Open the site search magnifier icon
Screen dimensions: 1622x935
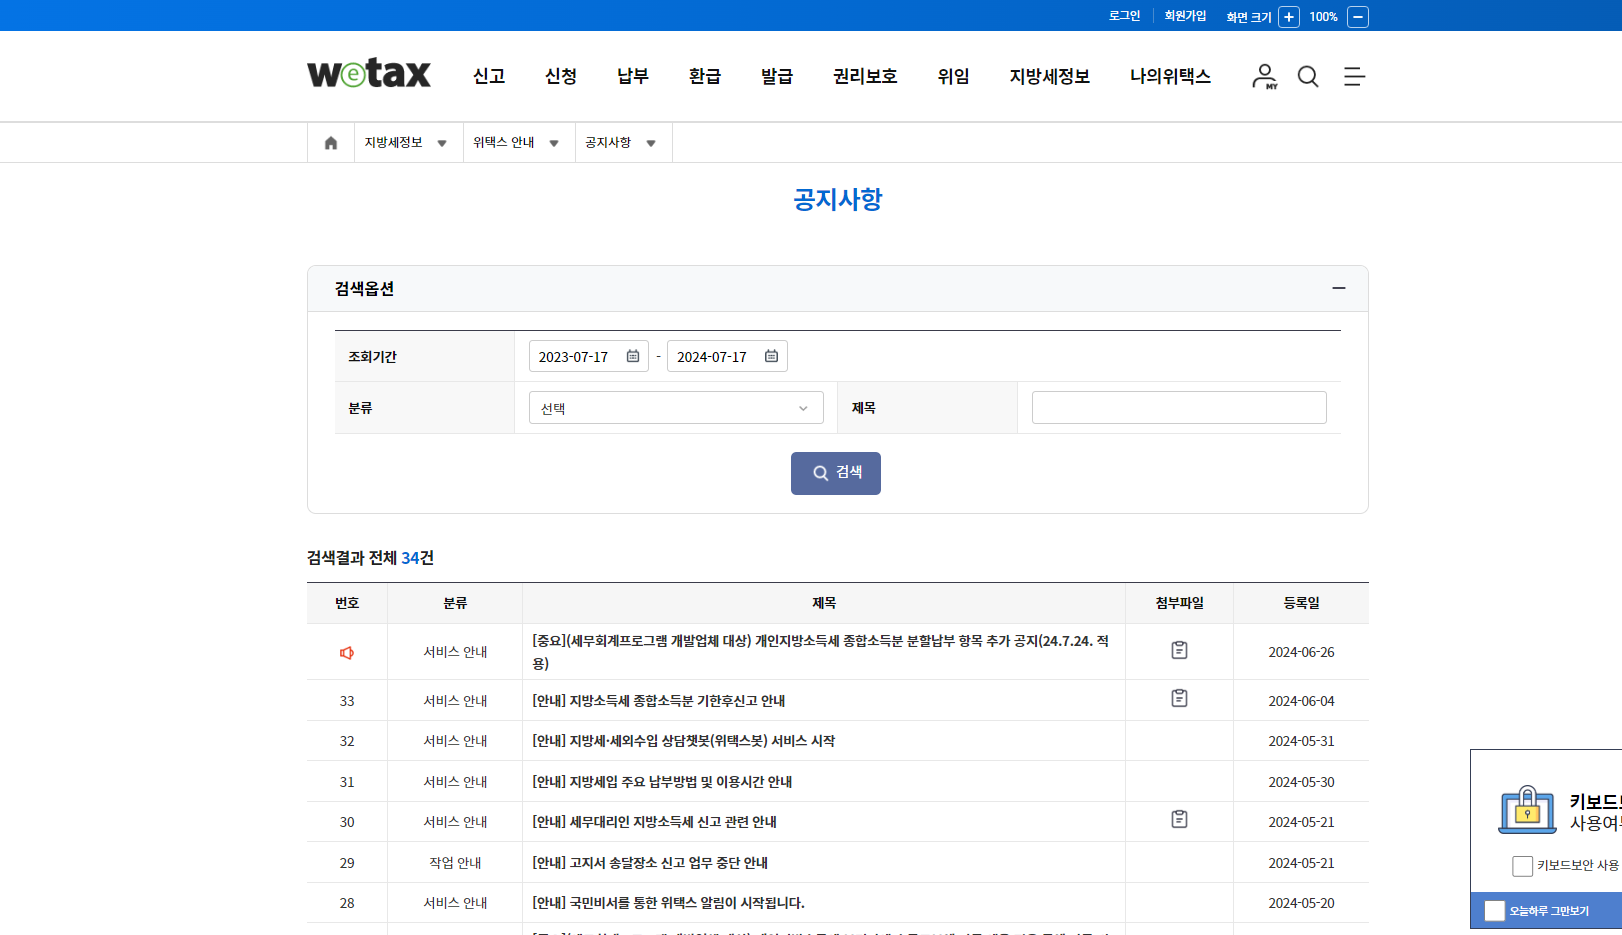(1308, 76)
